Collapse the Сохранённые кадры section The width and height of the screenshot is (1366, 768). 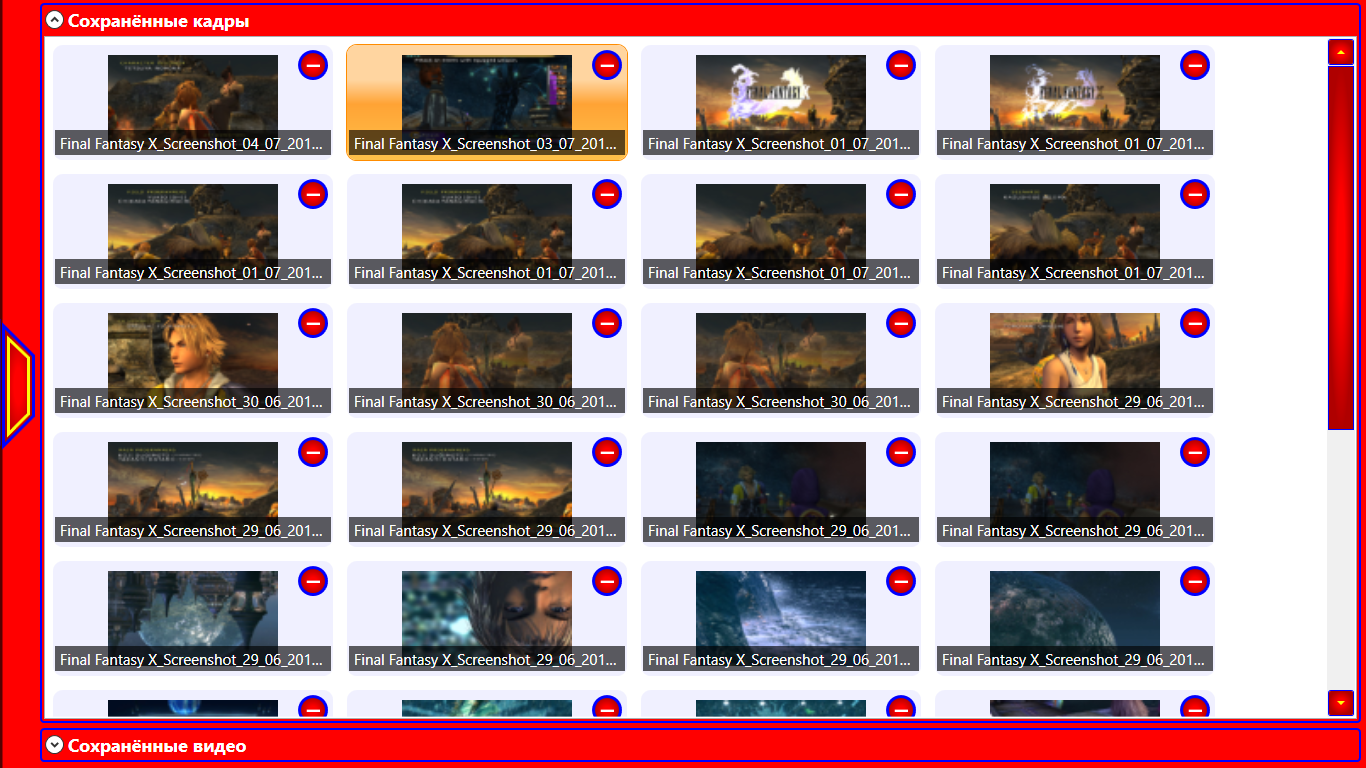click(x=55, y=20)
